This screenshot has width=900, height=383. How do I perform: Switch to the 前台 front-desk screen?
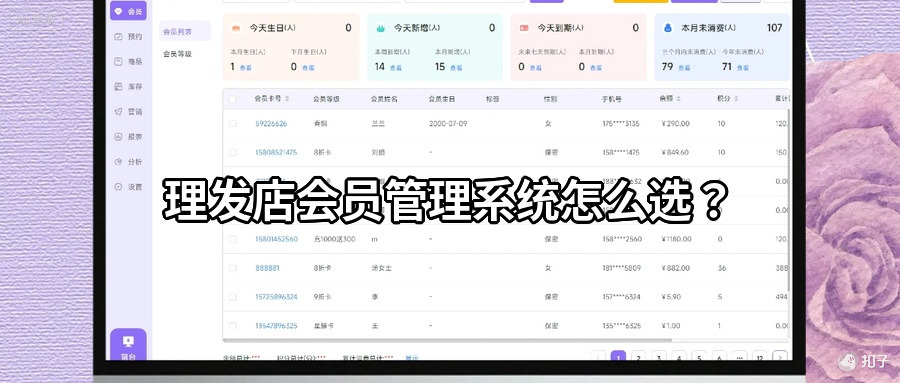[x=128, y=346]
